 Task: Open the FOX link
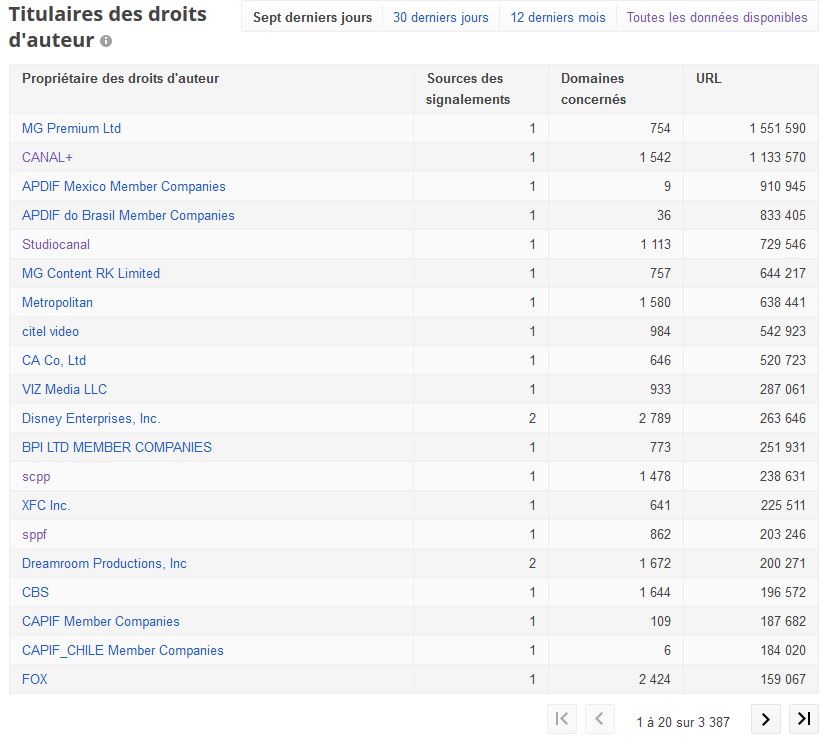pyautogui.click(x=35, y=680)
